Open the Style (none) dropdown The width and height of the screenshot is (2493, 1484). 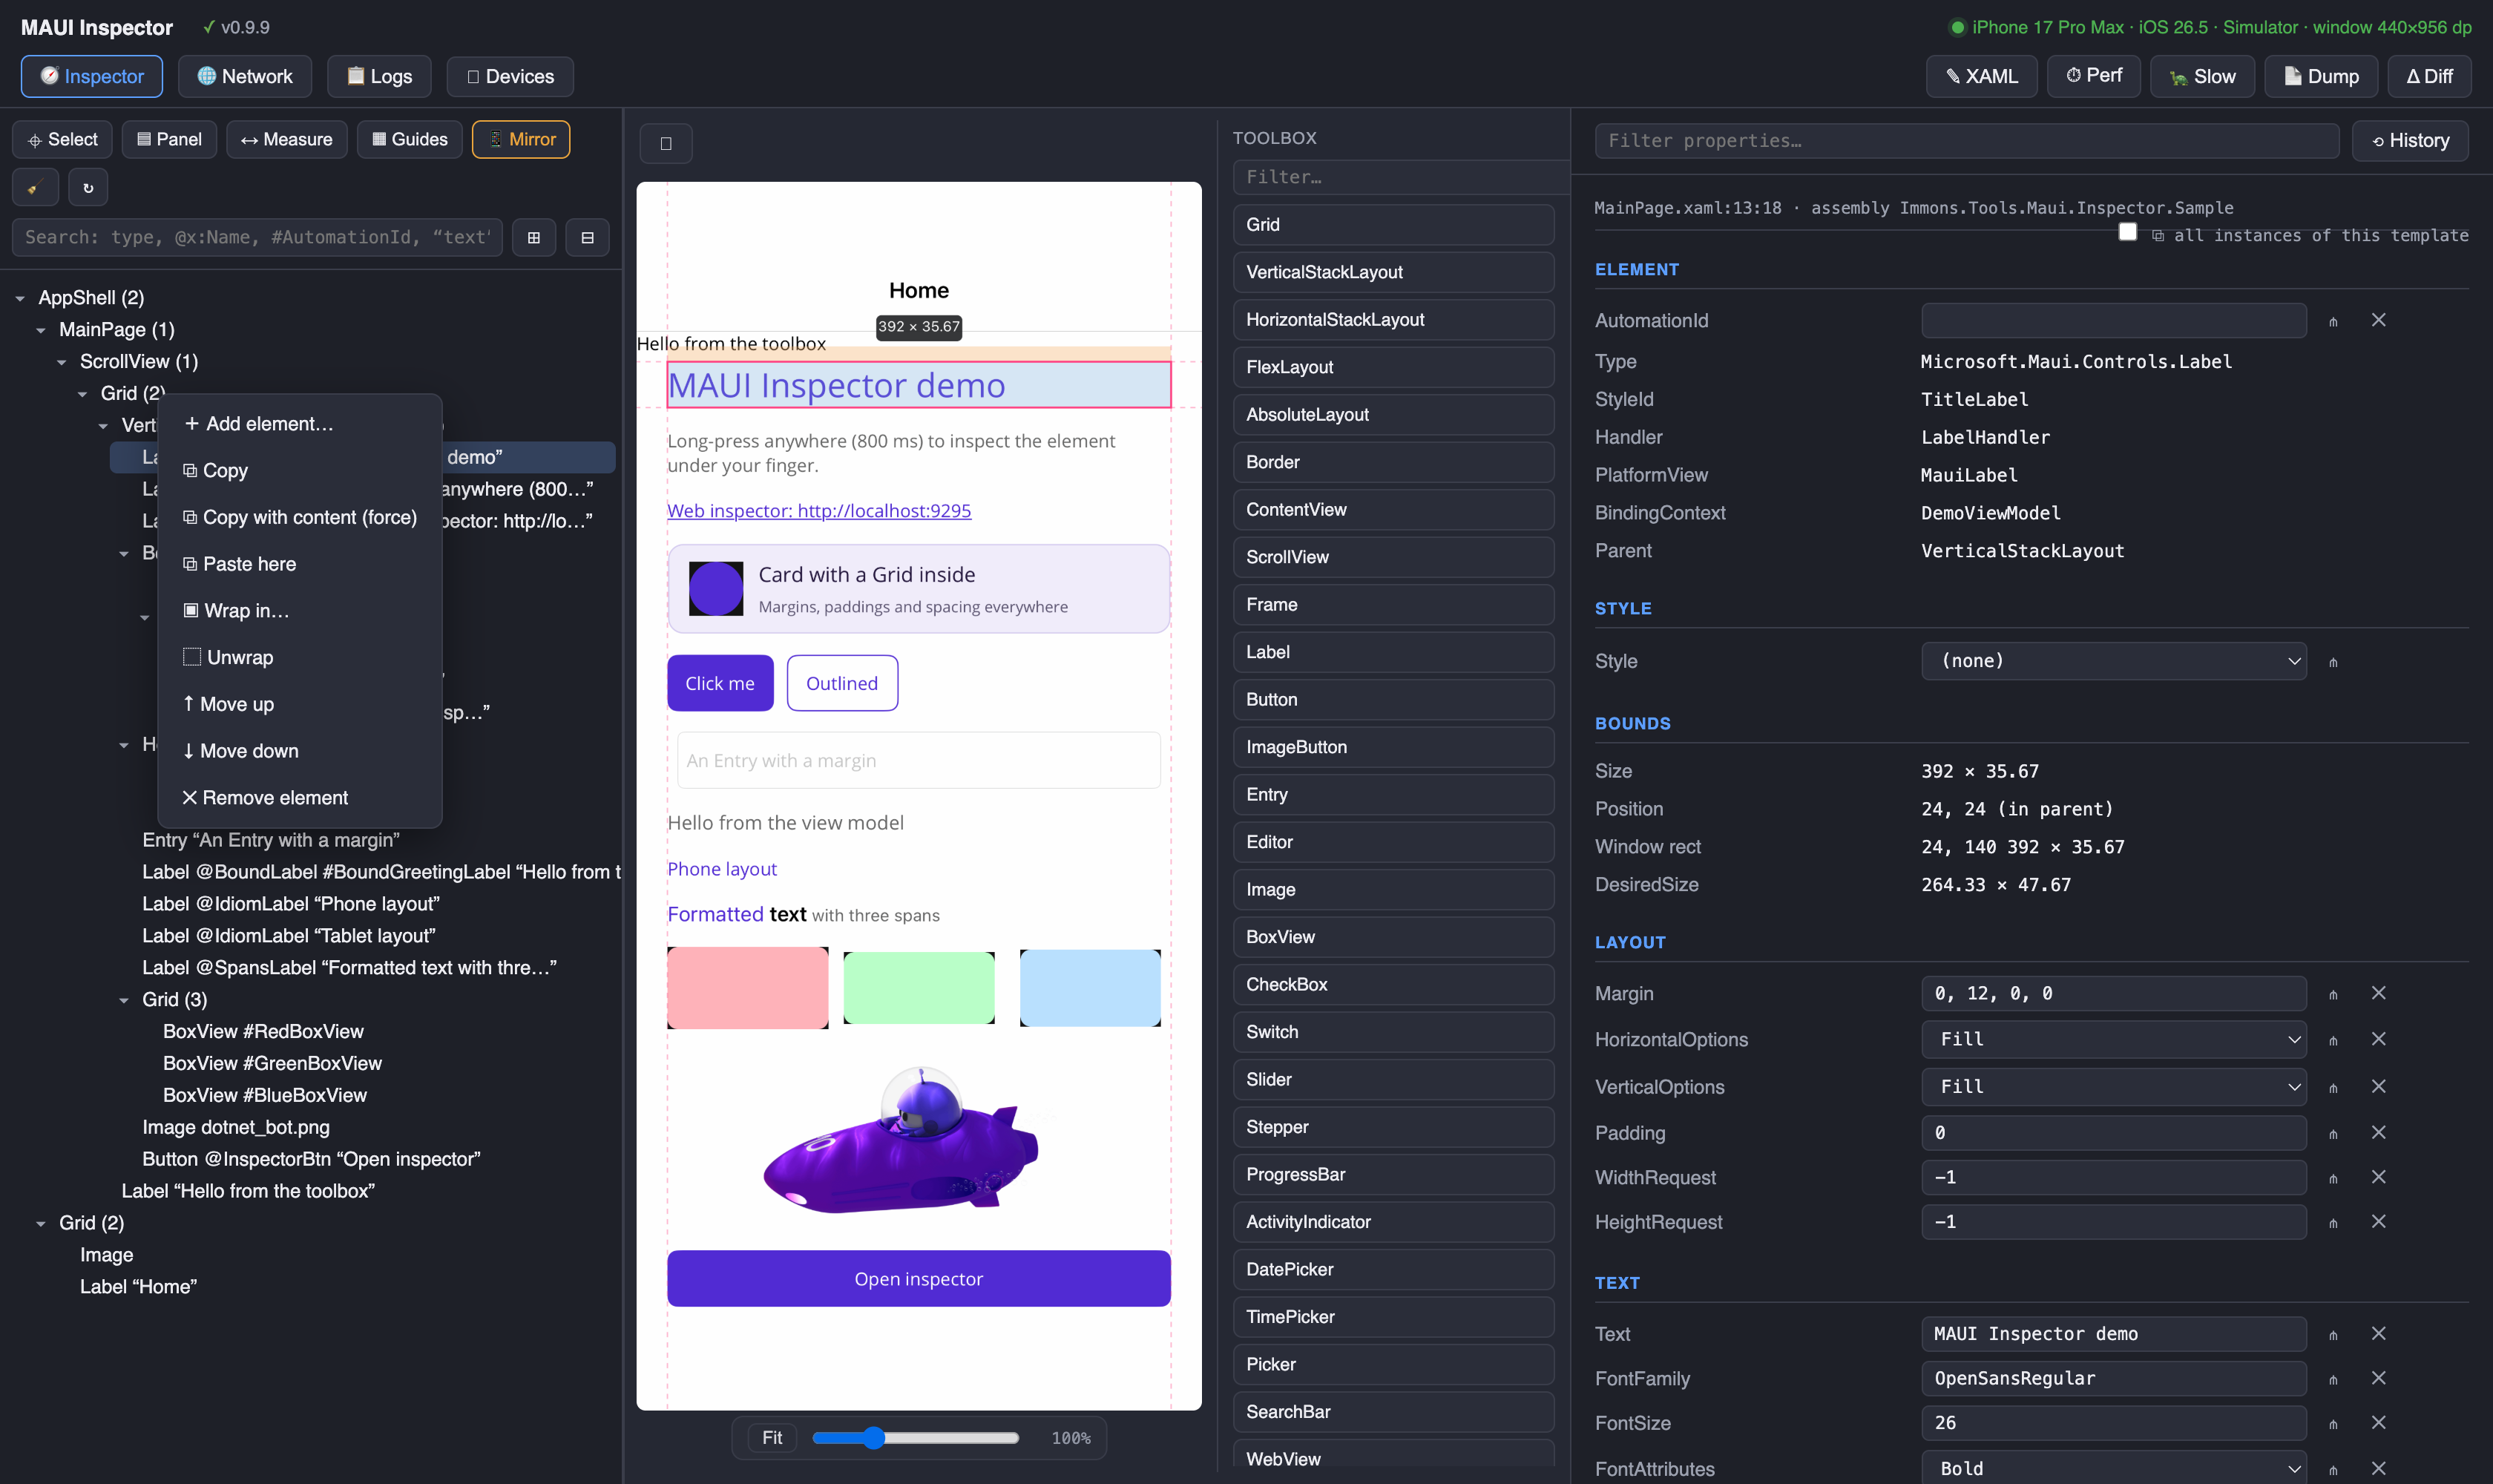2113,661
